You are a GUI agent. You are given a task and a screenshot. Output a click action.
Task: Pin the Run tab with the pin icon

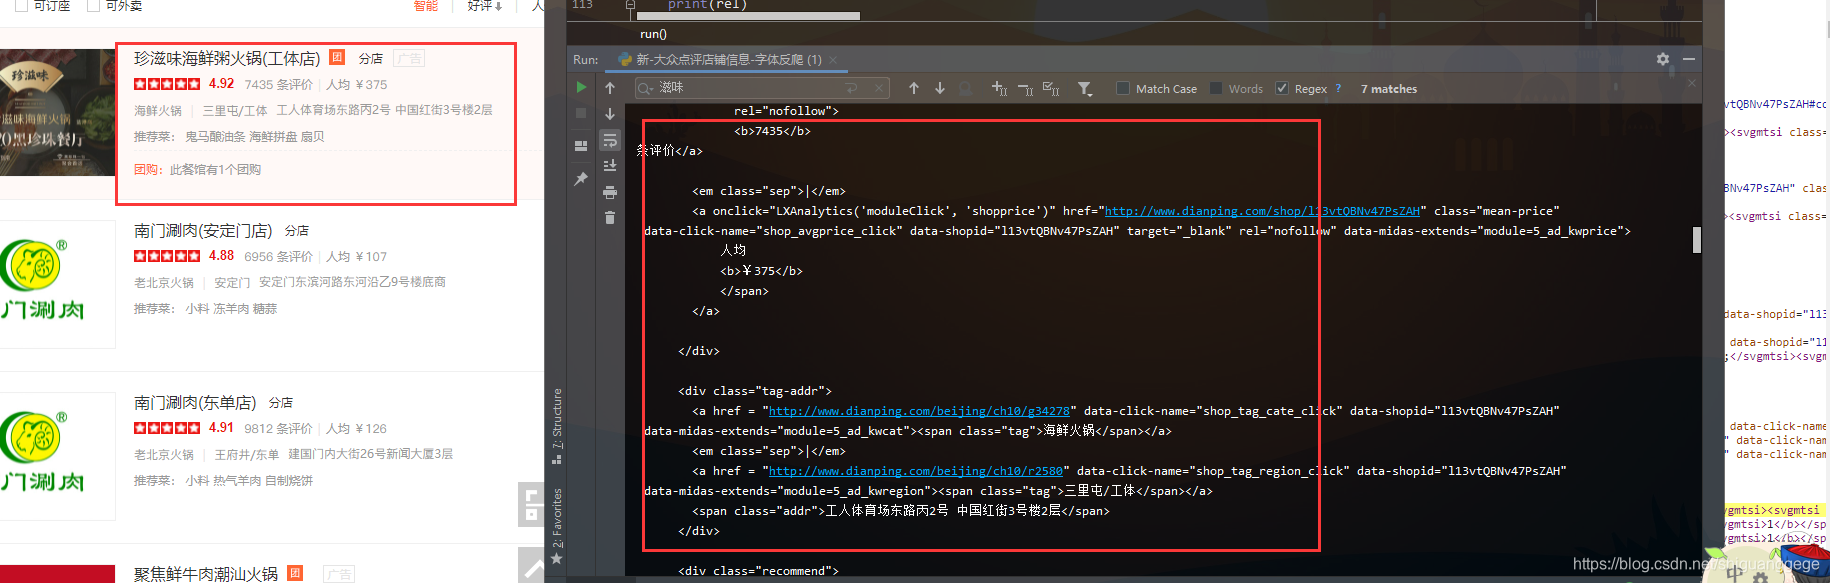click(x=581, y=179)
